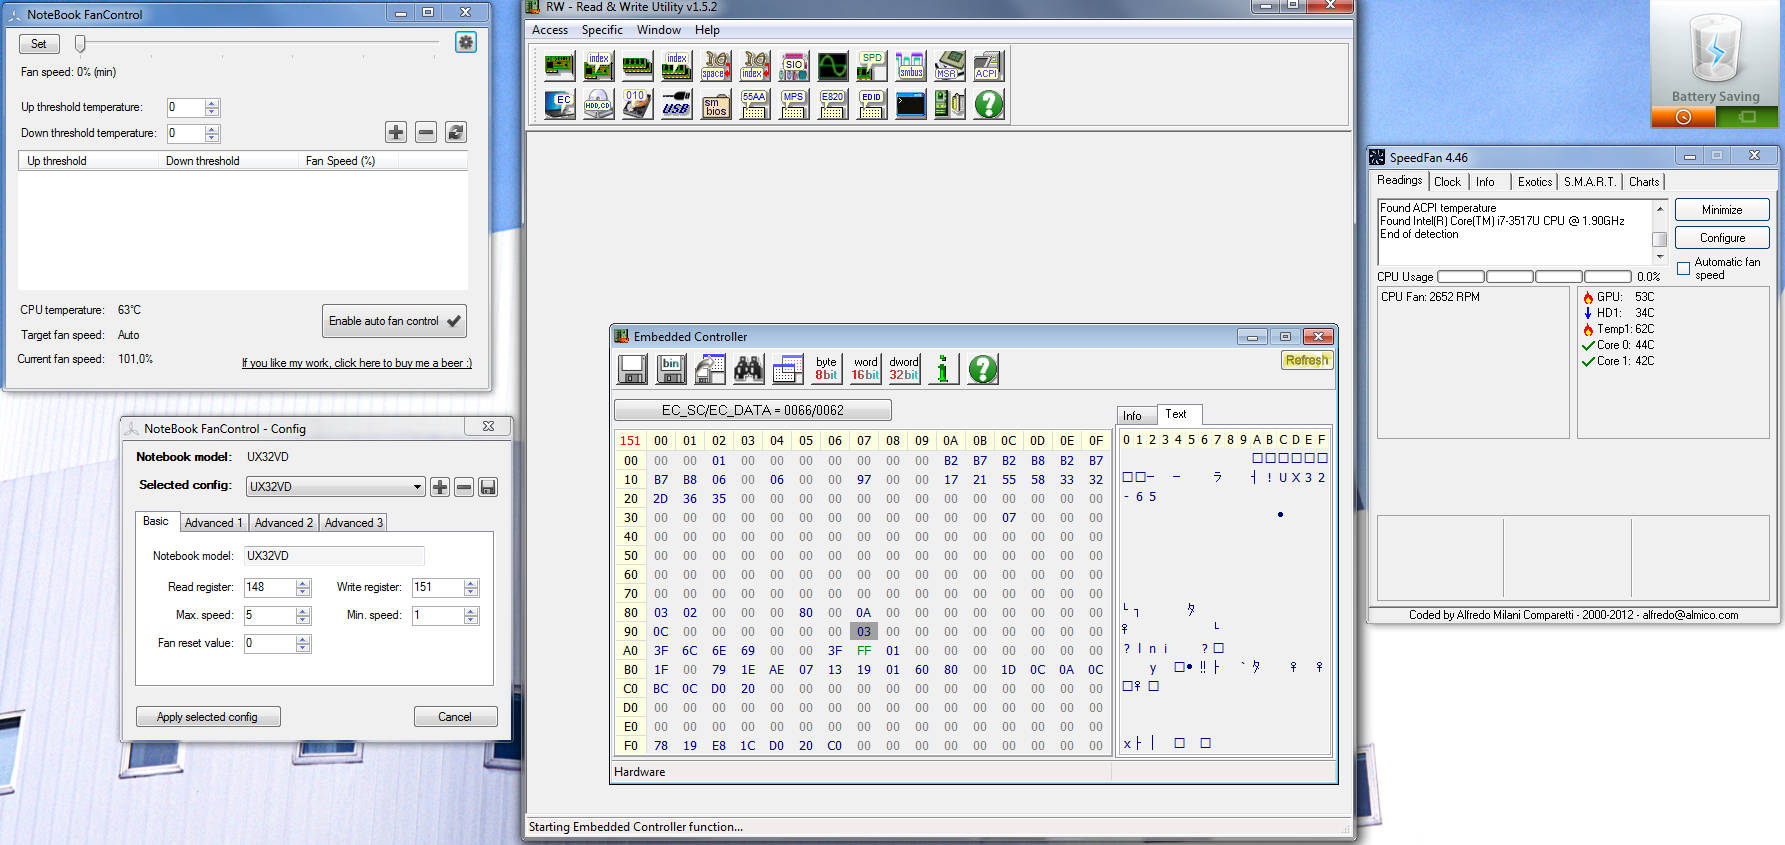Open the Access menu in RW
The height and width of the screenshot is (845, 1785).
(x=550, y=30)
